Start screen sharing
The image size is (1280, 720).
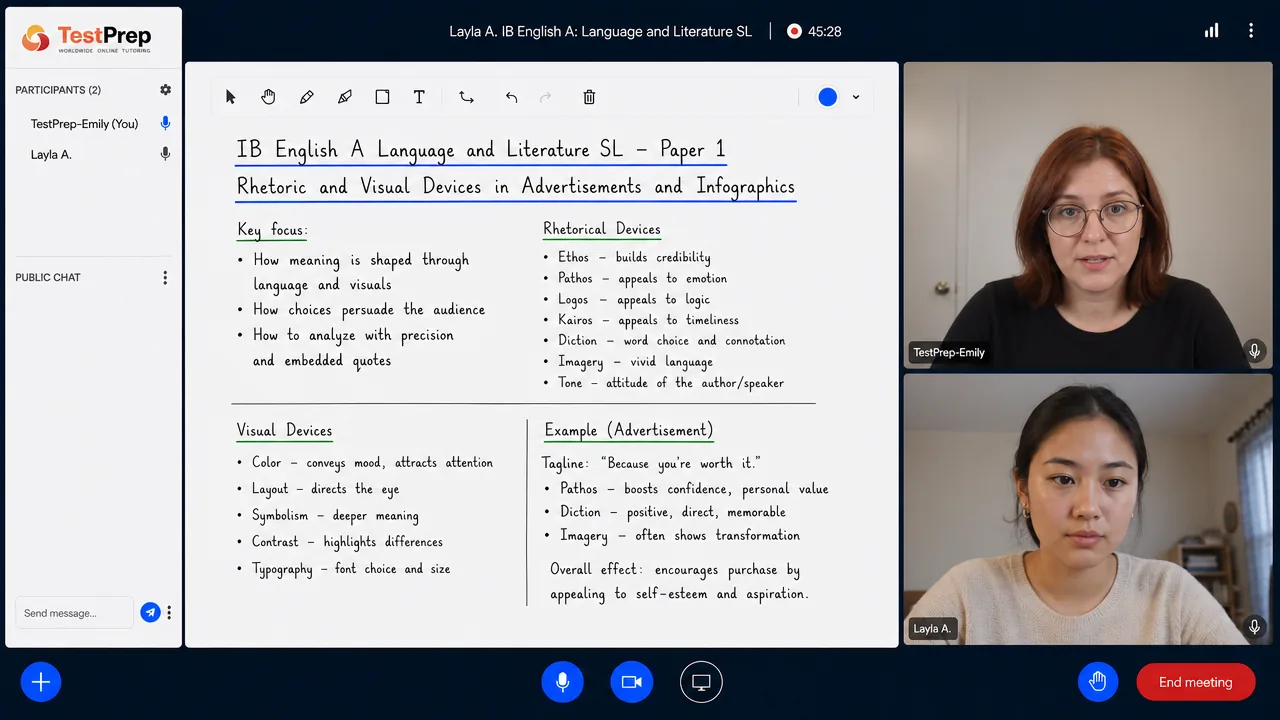tap(701, 682)
